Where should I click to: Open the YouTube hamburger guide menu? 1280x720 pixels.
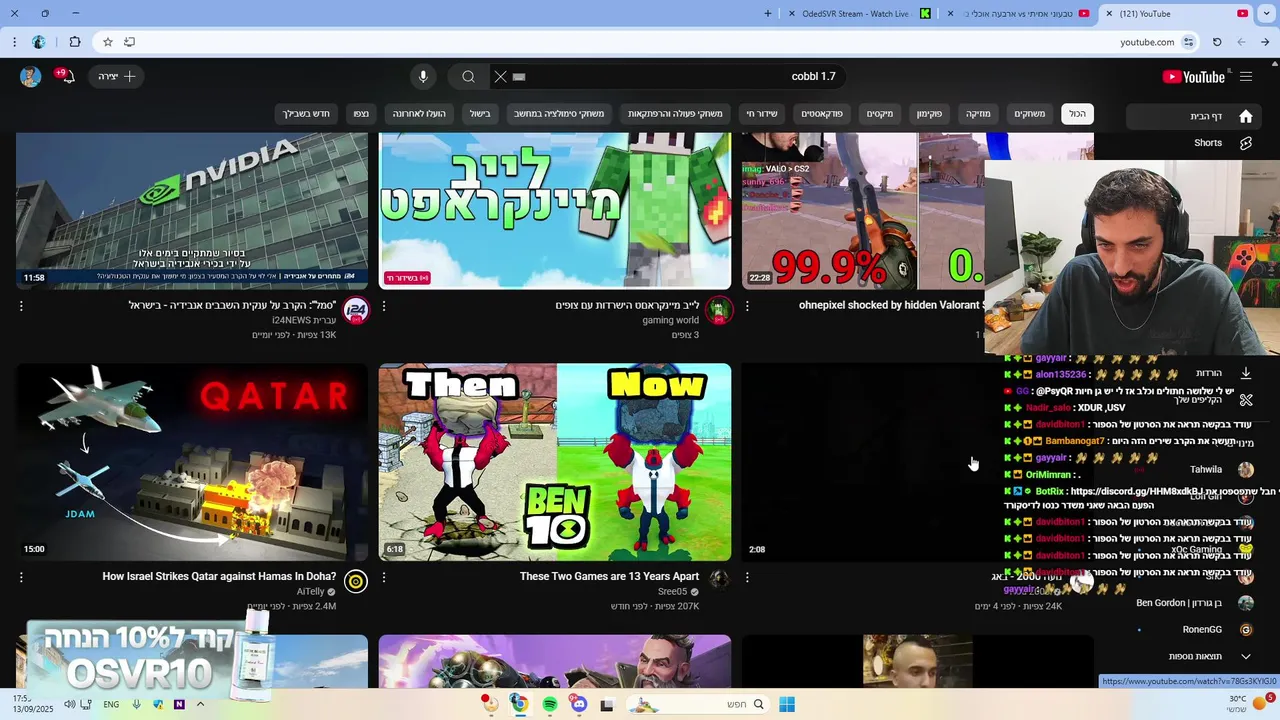pyautogui.click(x=1246, y=77)
